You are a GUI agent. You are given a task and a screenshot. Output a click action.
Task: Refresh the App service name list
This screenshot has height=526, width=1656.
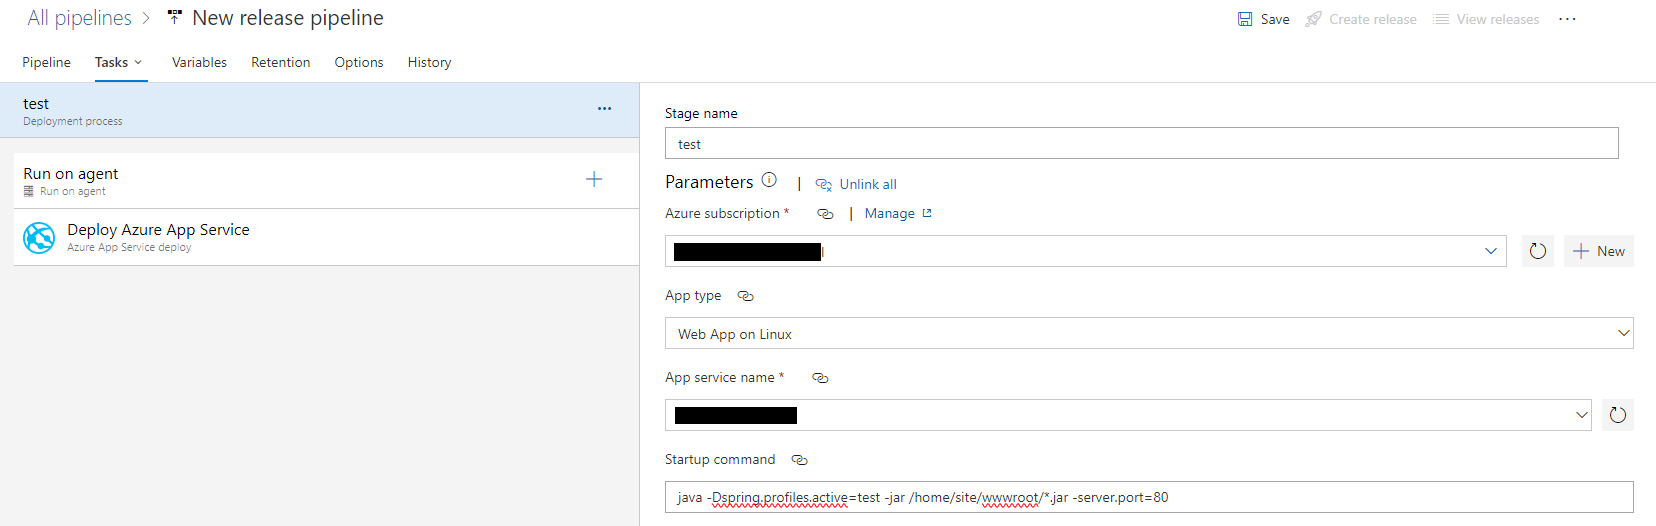[x=1618, y=415]
